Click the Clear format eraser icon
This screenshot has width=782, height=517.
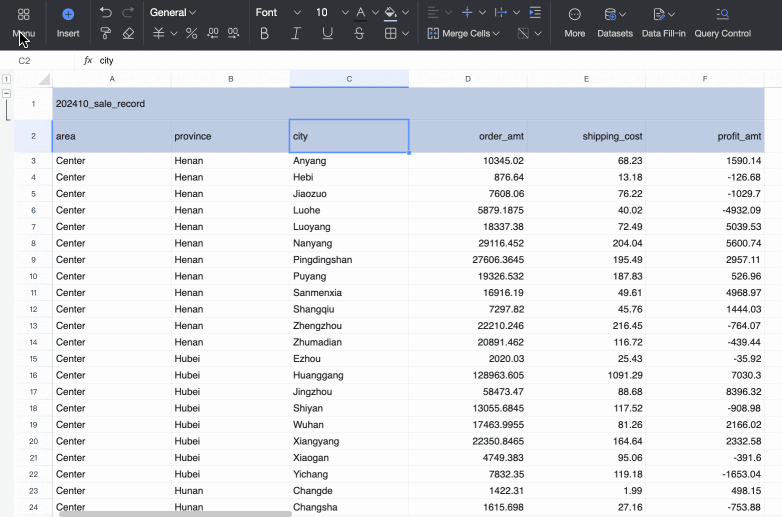(x=128, y=33)
